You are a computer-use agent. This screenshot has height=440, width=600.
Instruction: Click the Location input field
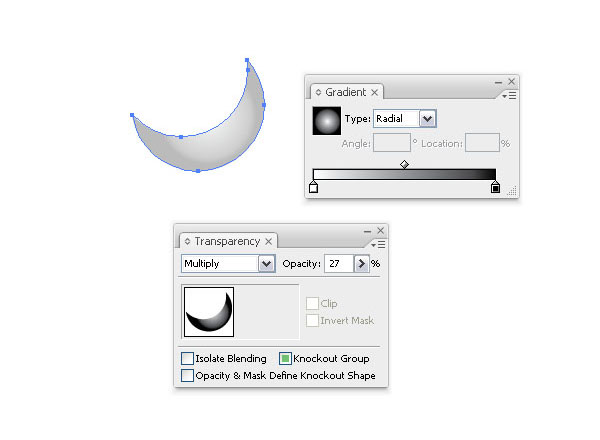pyautogui.click(x=482, y=143)
